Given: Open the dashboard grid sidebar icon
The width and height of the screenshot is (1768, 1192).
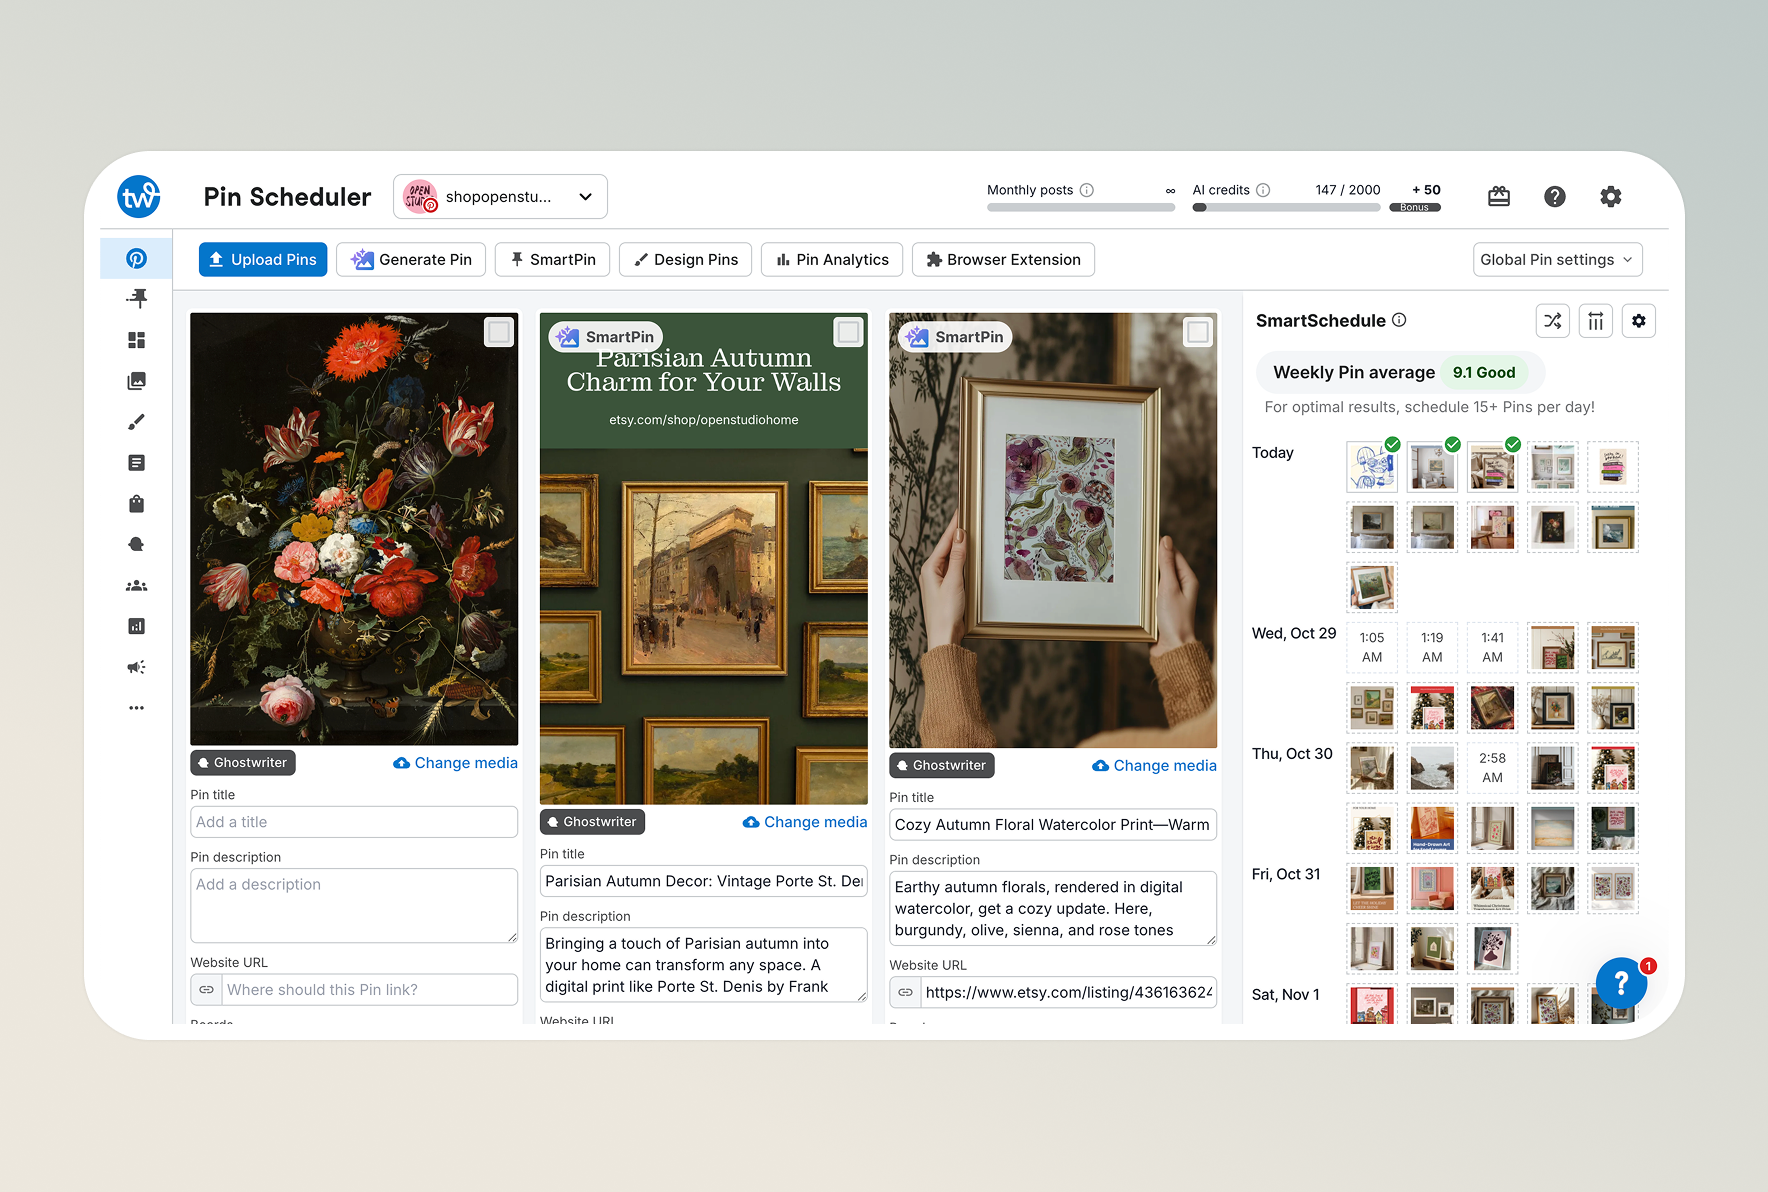Looking at the screenshot, I should [137, 340].
